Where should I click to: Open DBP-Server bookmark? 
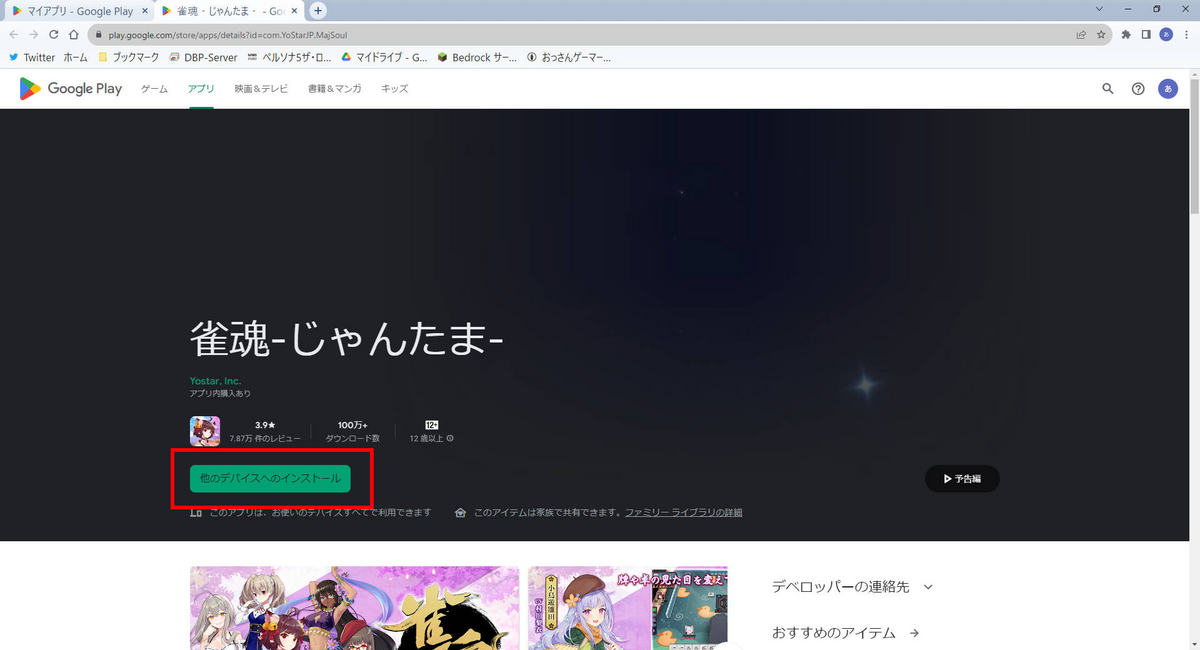pyautogui.click(x=203, y=58)
